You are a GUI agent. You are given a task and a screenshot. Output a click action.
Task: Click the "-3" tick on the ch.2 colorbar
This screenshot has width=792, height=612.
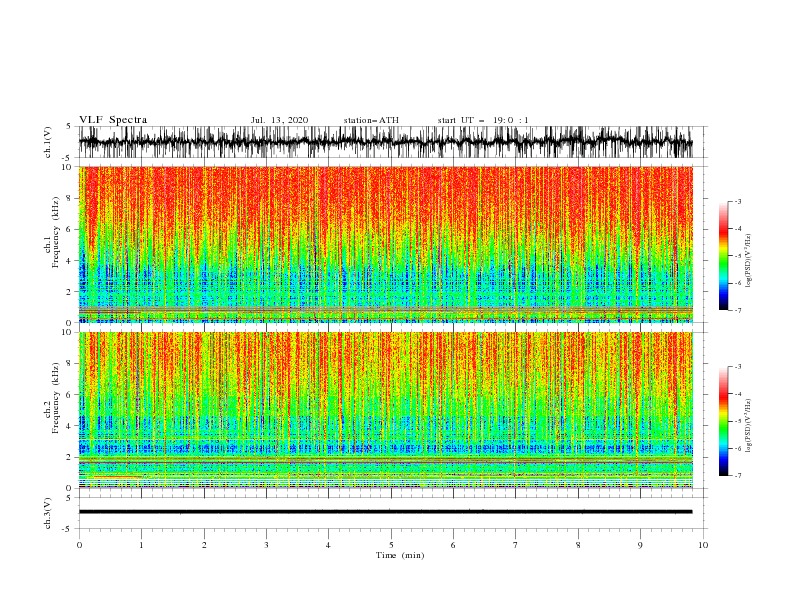coord(737,367)
